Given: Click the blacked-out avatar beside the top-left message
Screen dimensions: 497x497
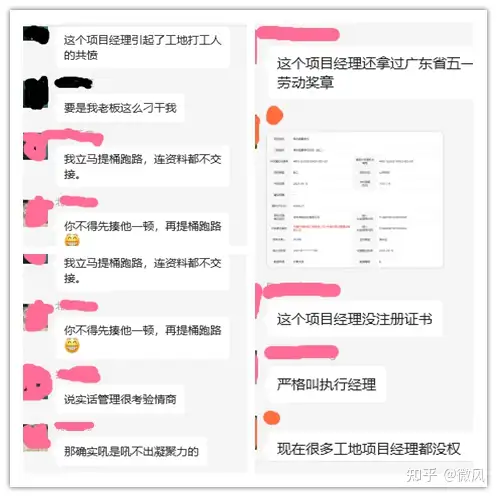Looking at the screenshot, I should 36,35.
